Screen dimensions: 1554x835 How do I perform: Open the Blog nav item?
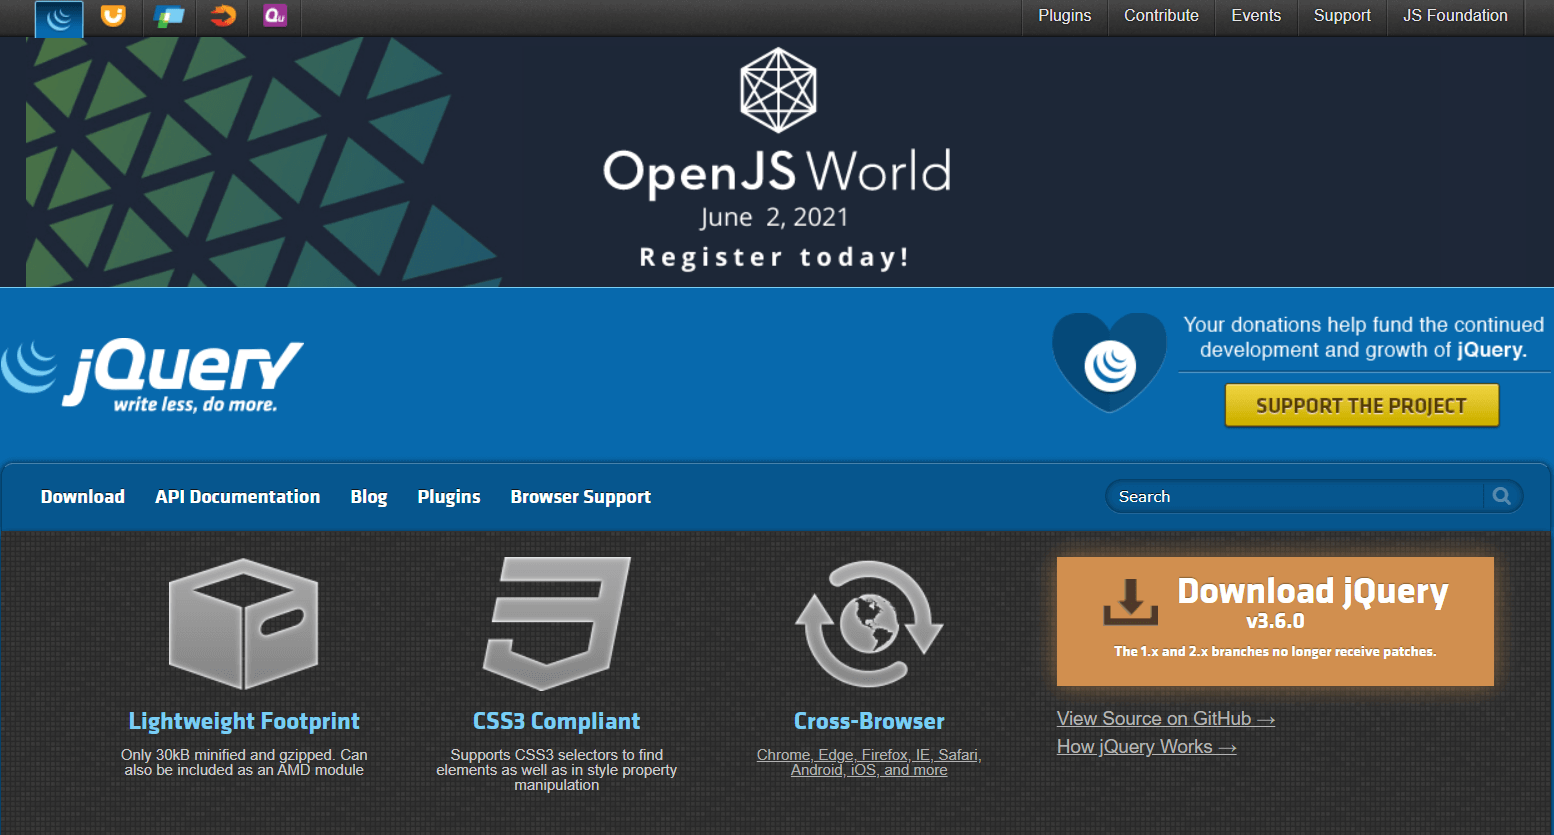369,497
